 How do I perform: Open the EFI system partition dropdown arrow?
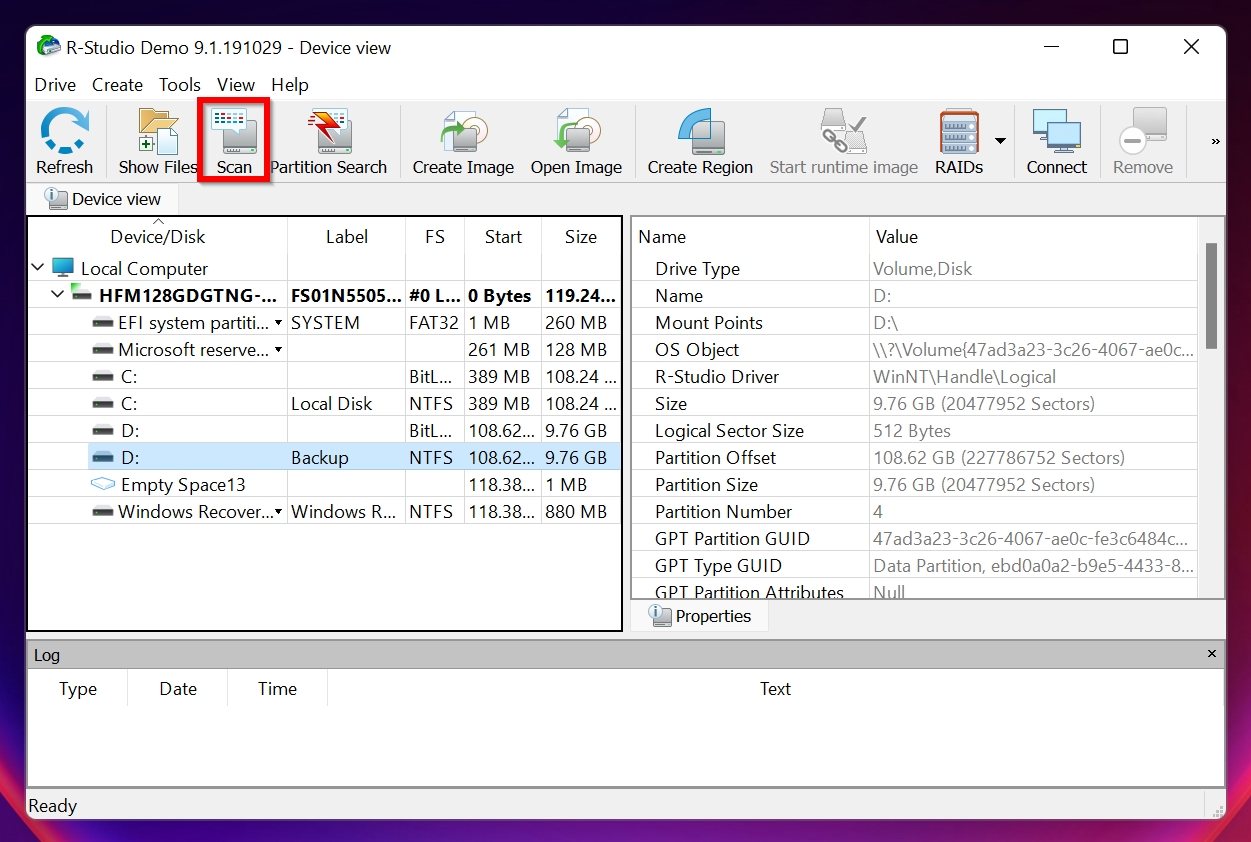(x=278, y=323)
